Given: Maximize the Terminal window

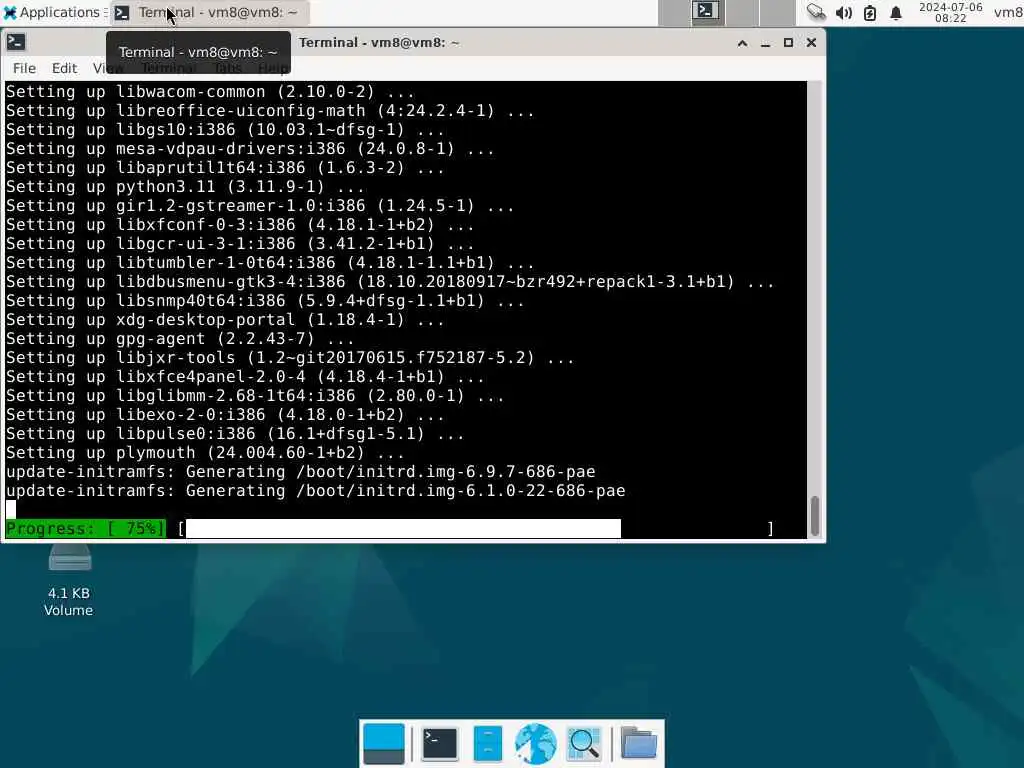Looking at the screenshot, I should [788, 43].
